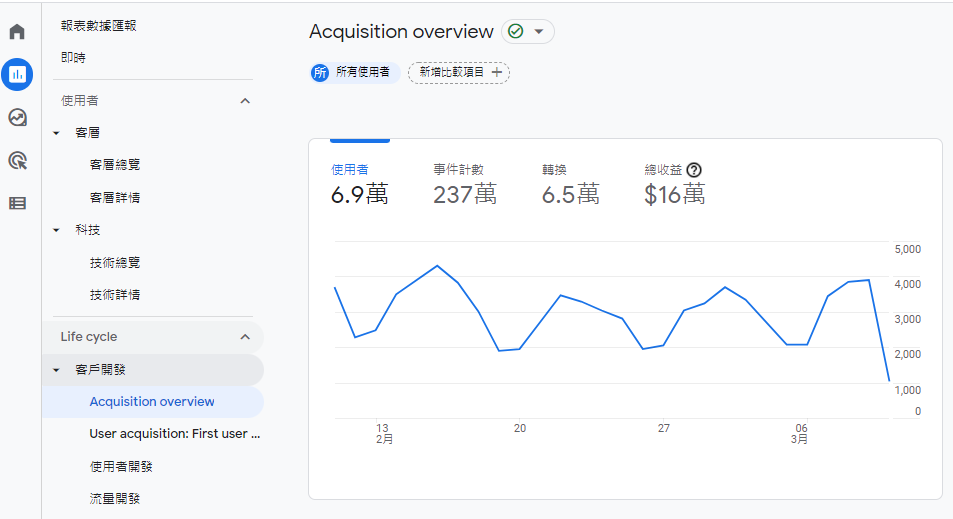Click the 13 2月 date axis label
Viewport: 953px width, 519px height.
(384, 434)
